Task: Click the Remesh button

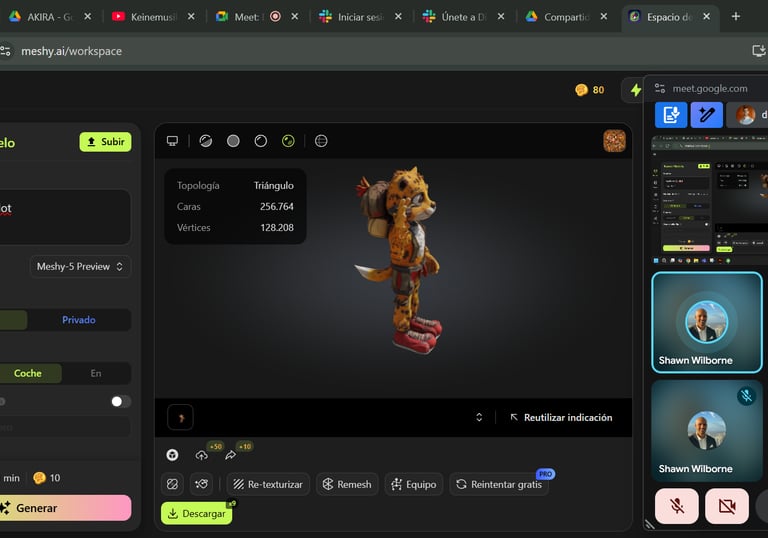Action: (347, 484)
